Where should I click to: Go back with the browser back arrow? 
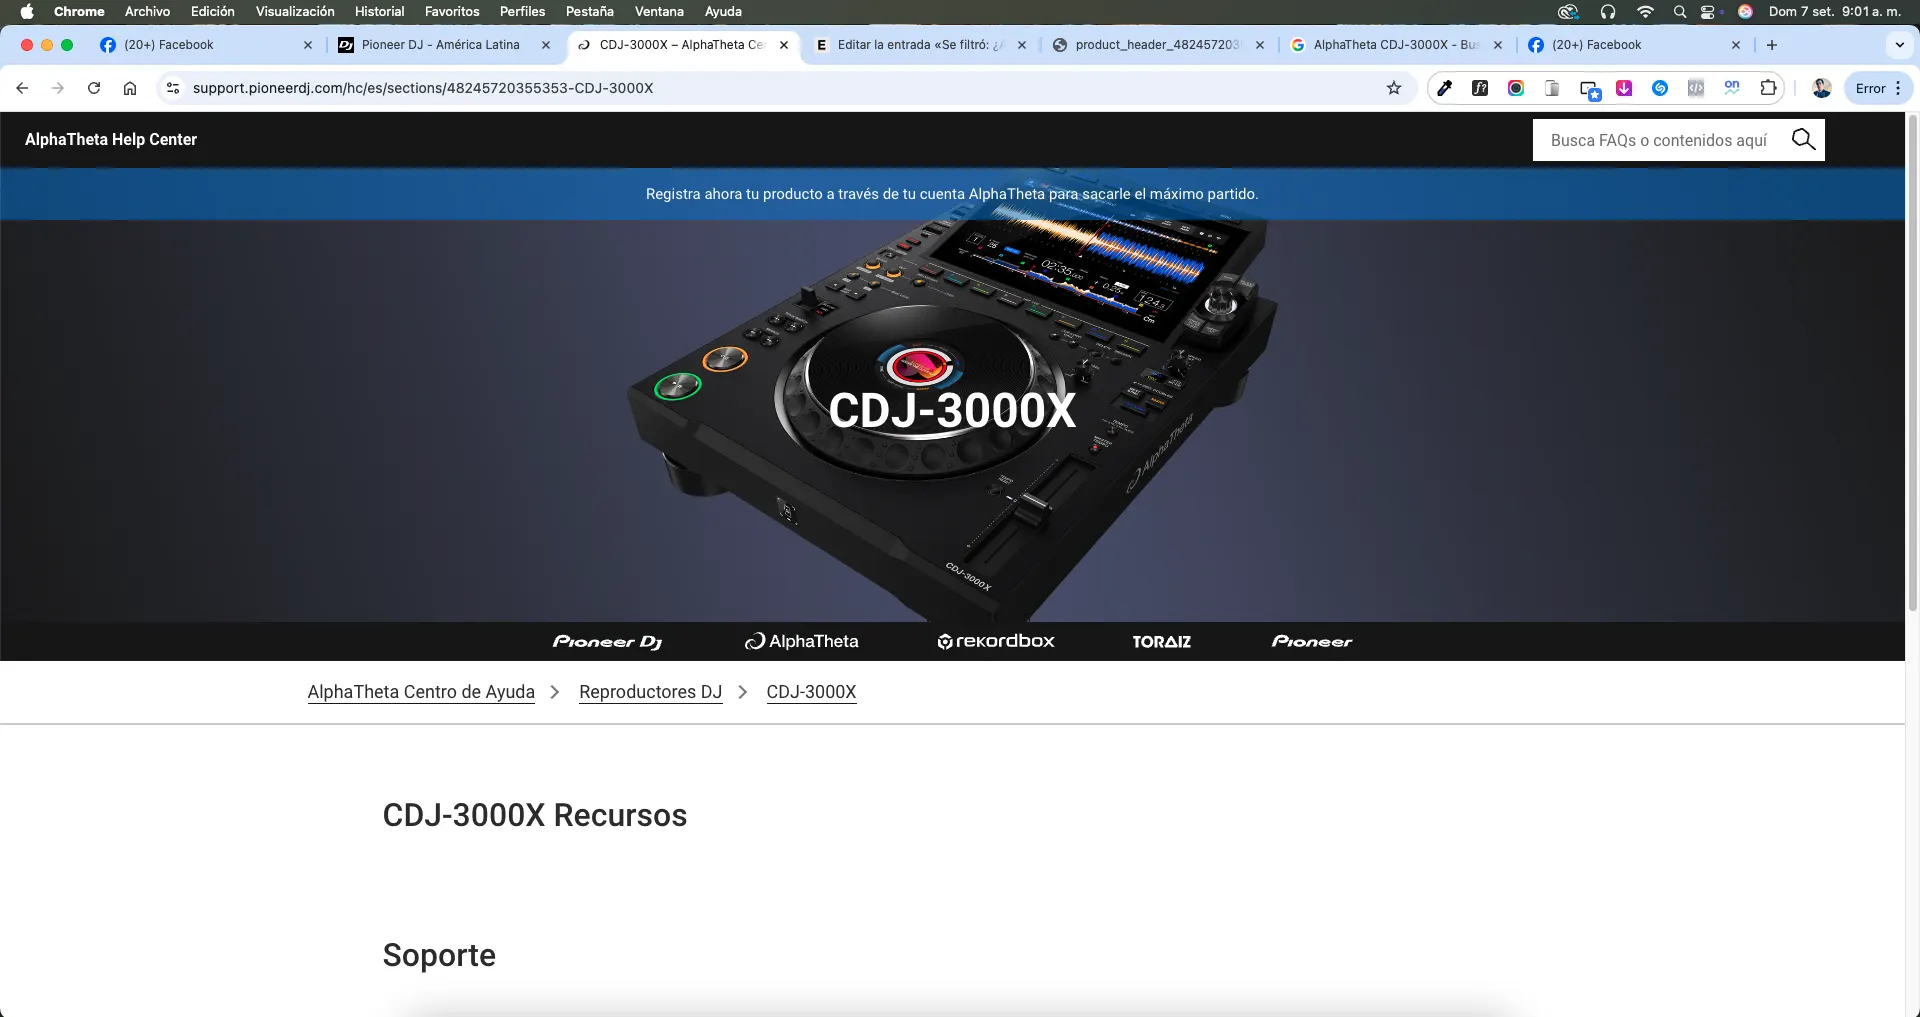(22, 88)
